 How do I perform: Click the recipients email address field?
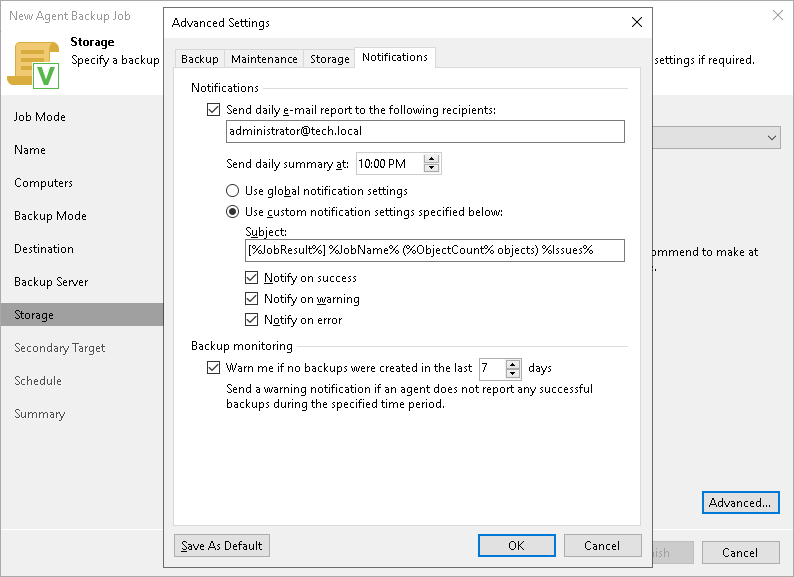tap(425, 131)
